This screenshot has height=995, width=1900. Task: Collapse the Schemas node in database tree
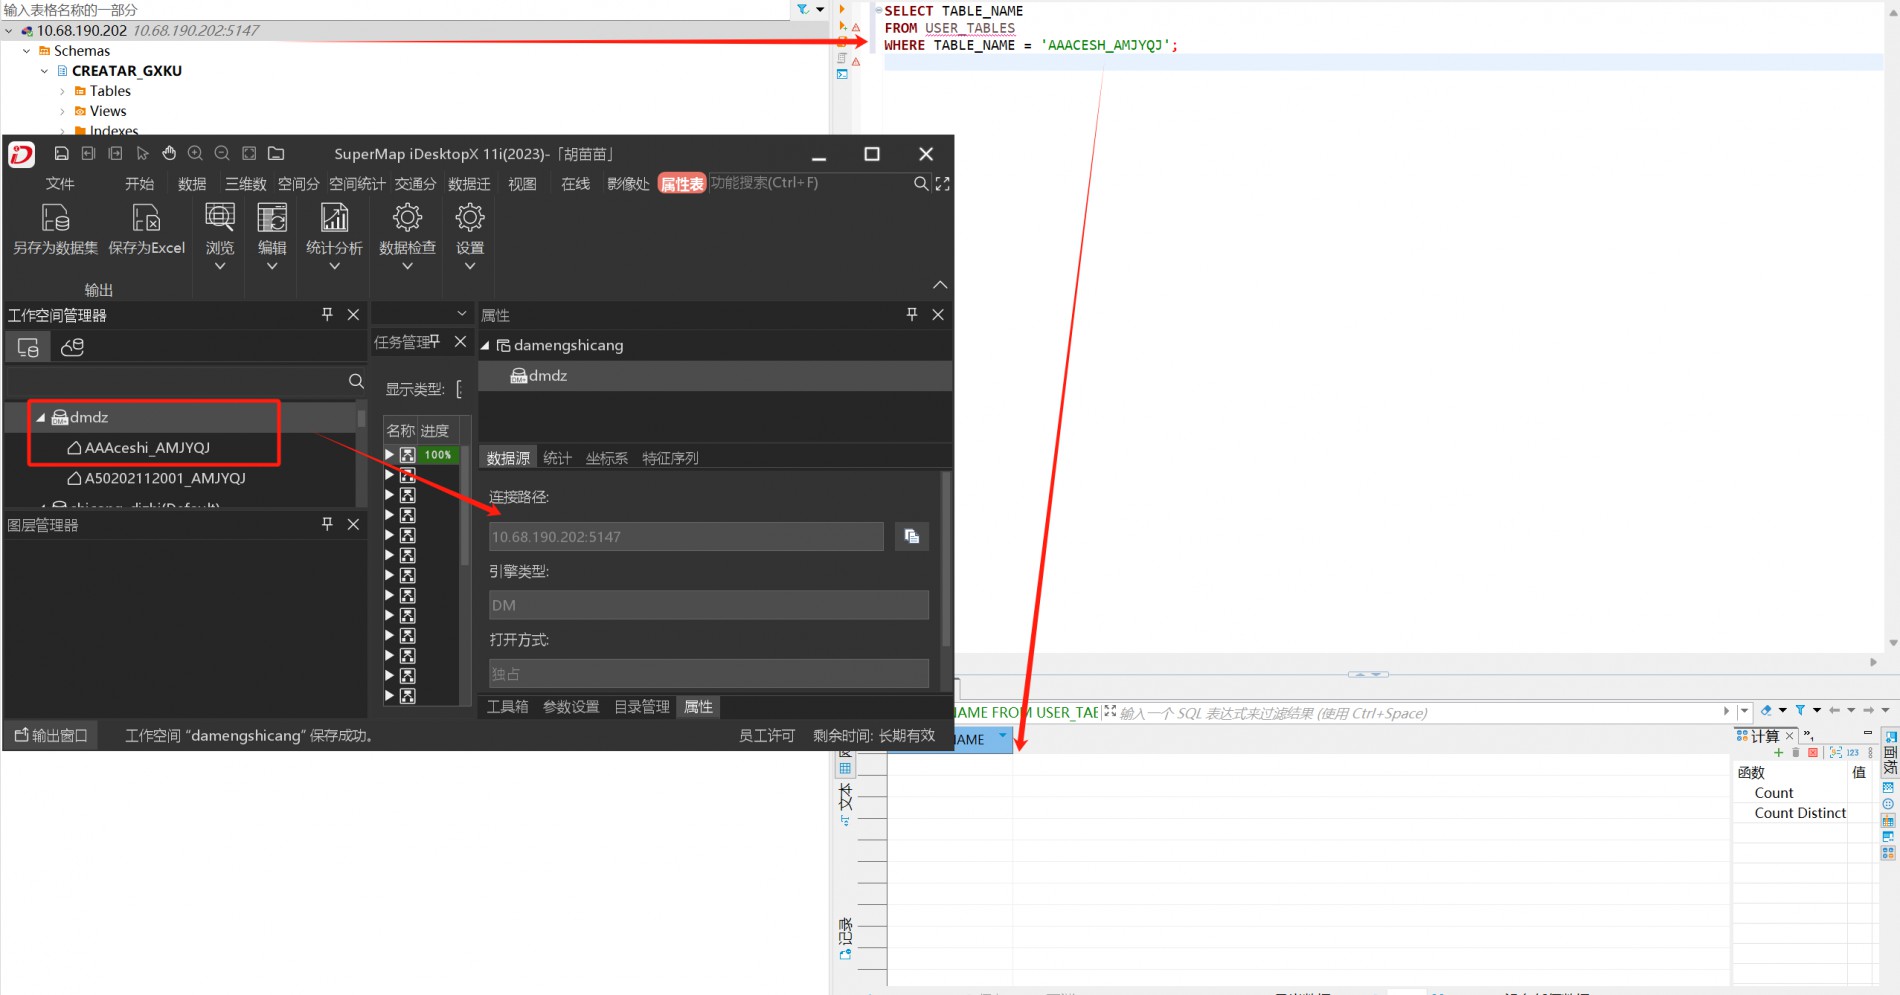pyautogui.click(x=26, y=51)
